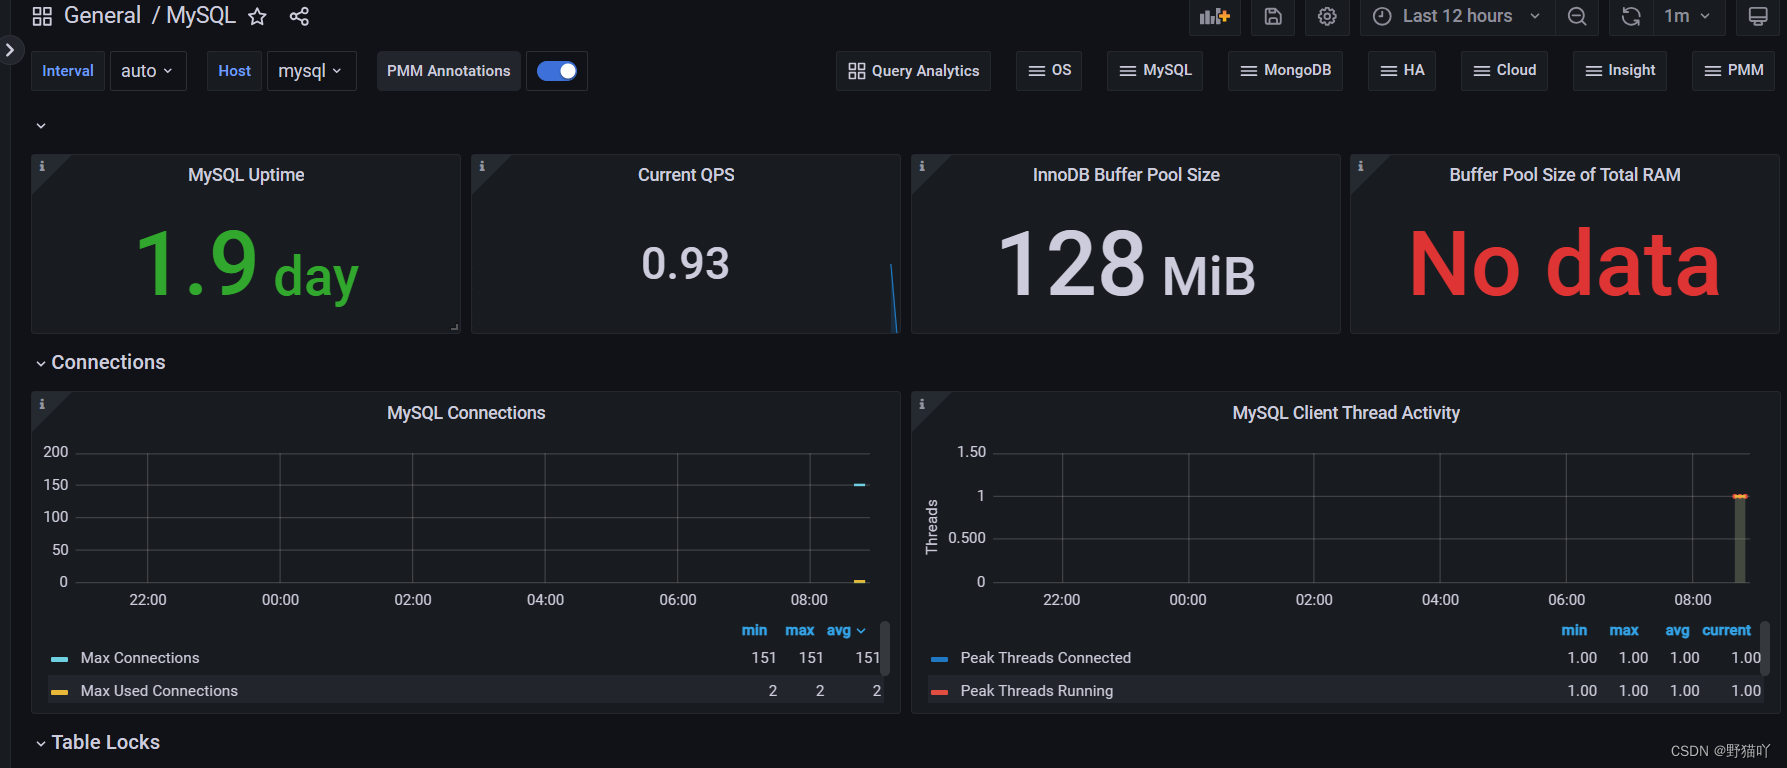Viewport: 1787px width, 768px height.
Task: Toggle Peak Threads Connected series
Action: [1046, 658]
